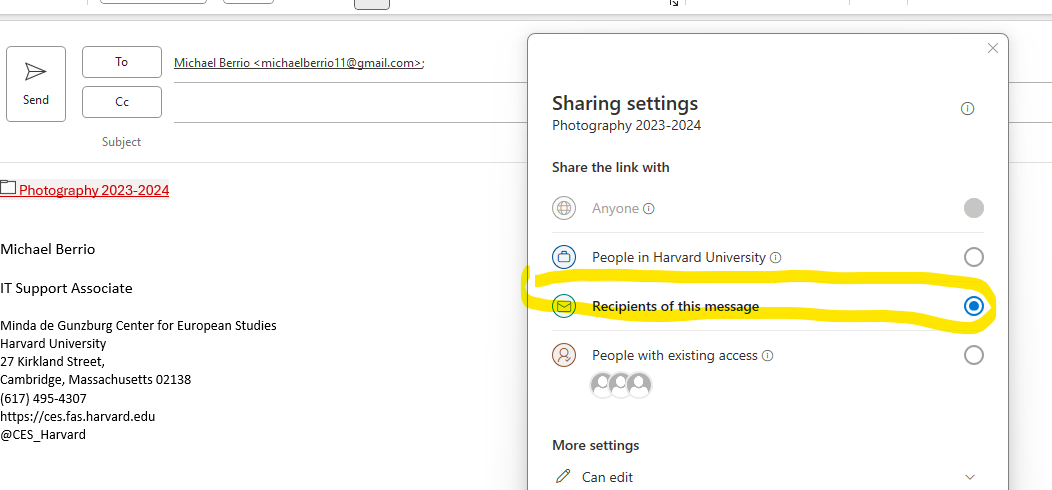Viewport: 1052px width, 490px height.
Task: Open the To recipients picker
Action: coord(121,62)
